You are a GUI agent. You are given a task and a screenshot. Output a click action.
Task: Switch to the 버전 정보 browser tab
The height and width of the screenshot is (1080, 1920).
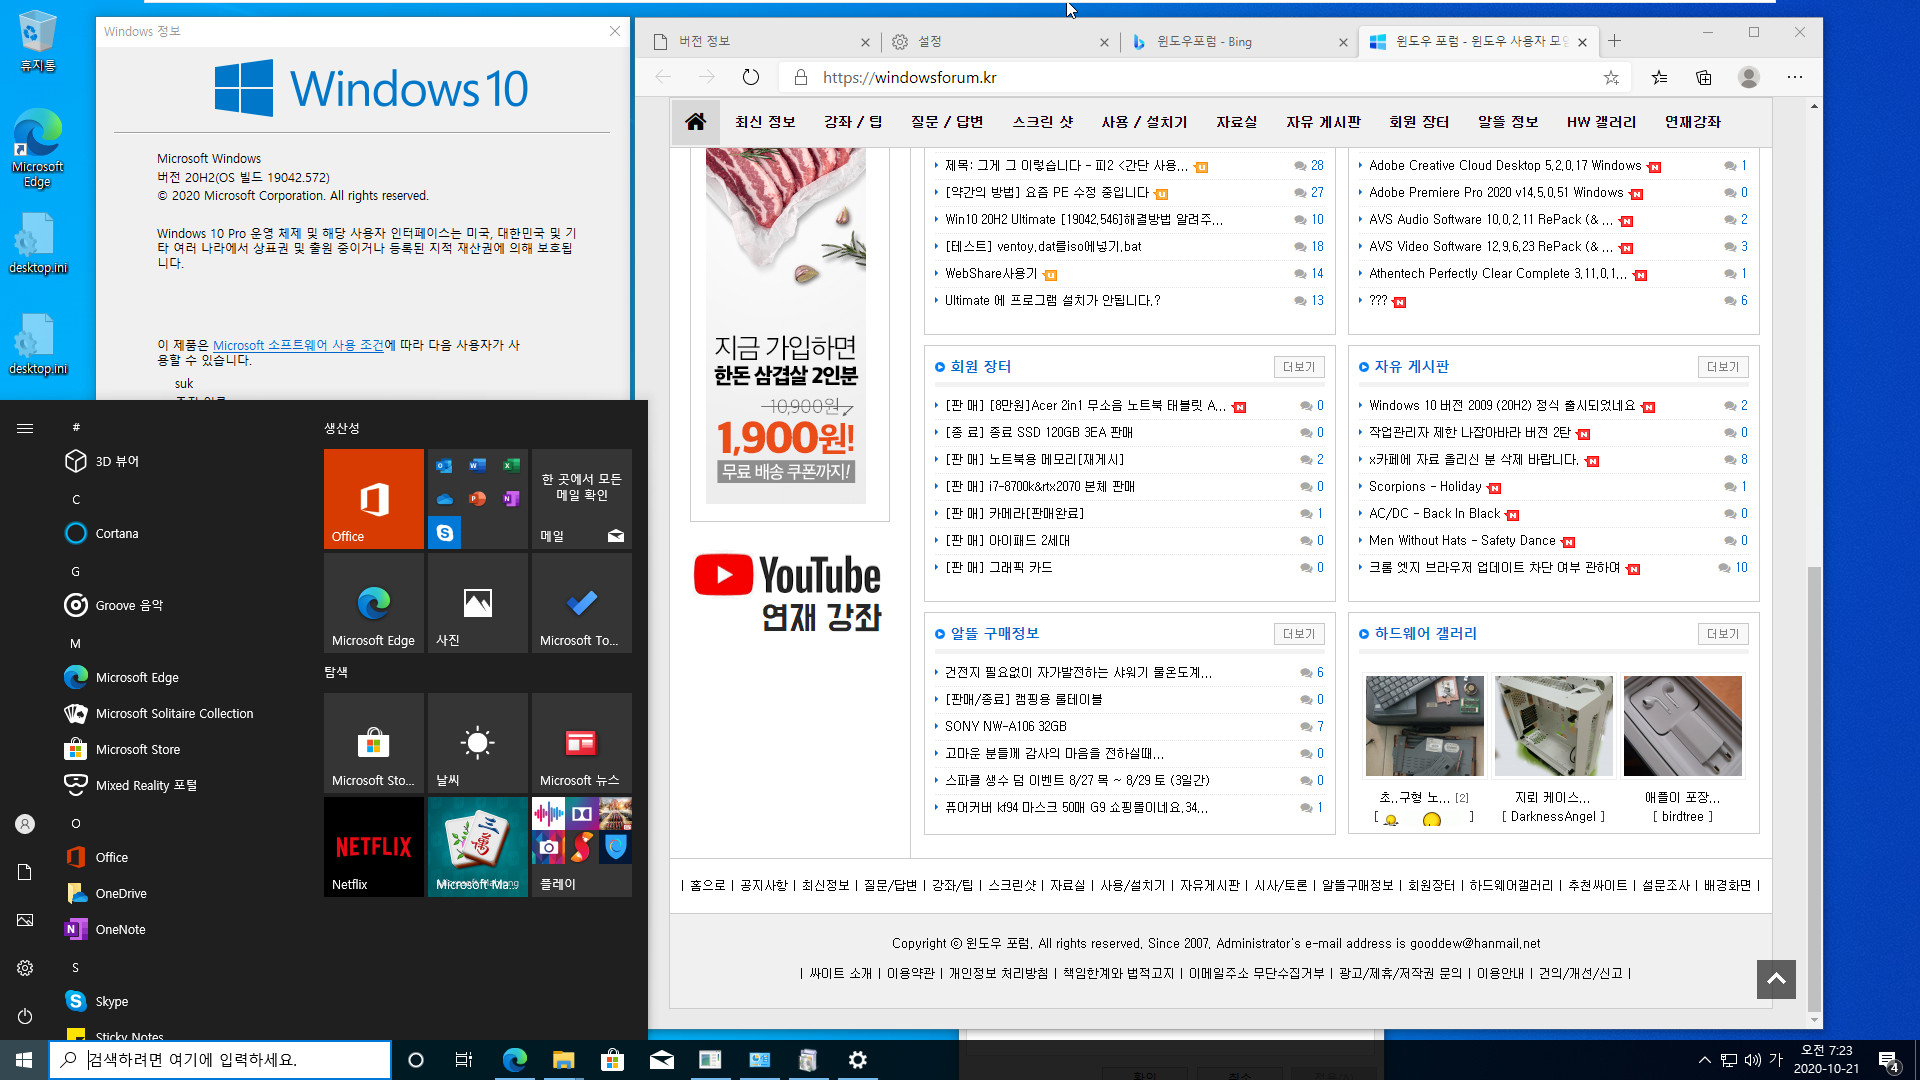[760, 41]
